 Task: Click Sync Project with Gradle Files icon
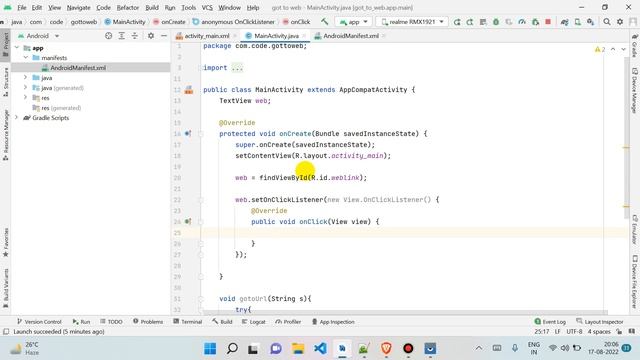click(x=564, y=22)
